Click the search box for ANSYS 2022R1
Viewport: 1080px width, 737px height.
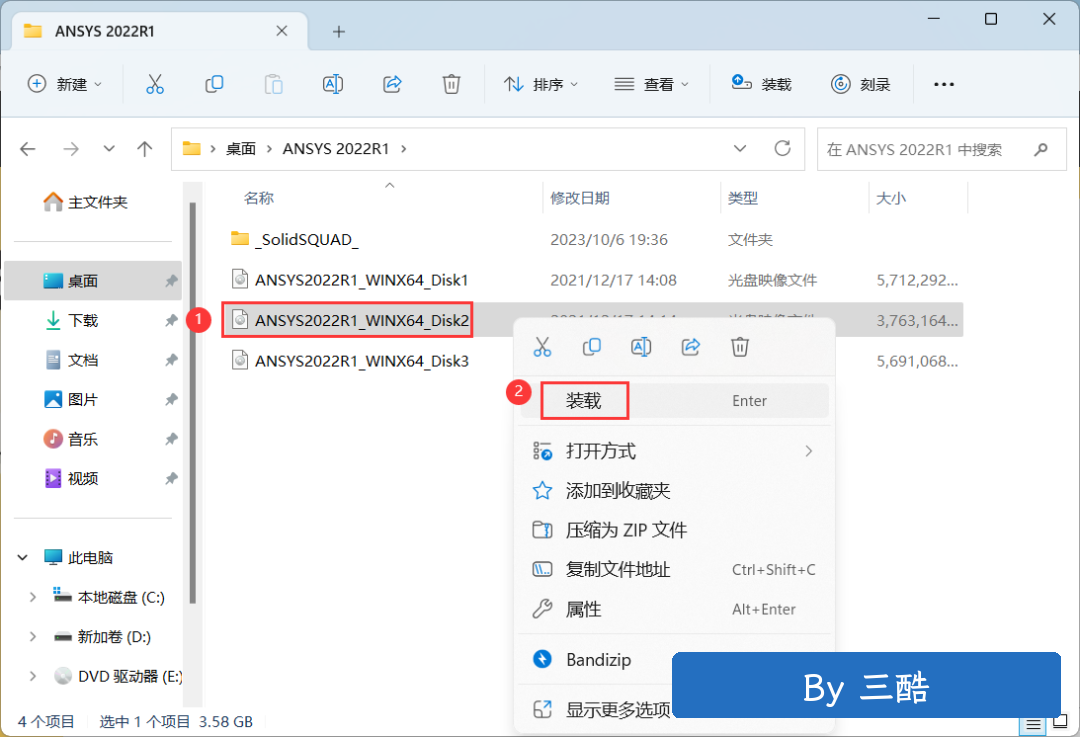pos(942,149)
